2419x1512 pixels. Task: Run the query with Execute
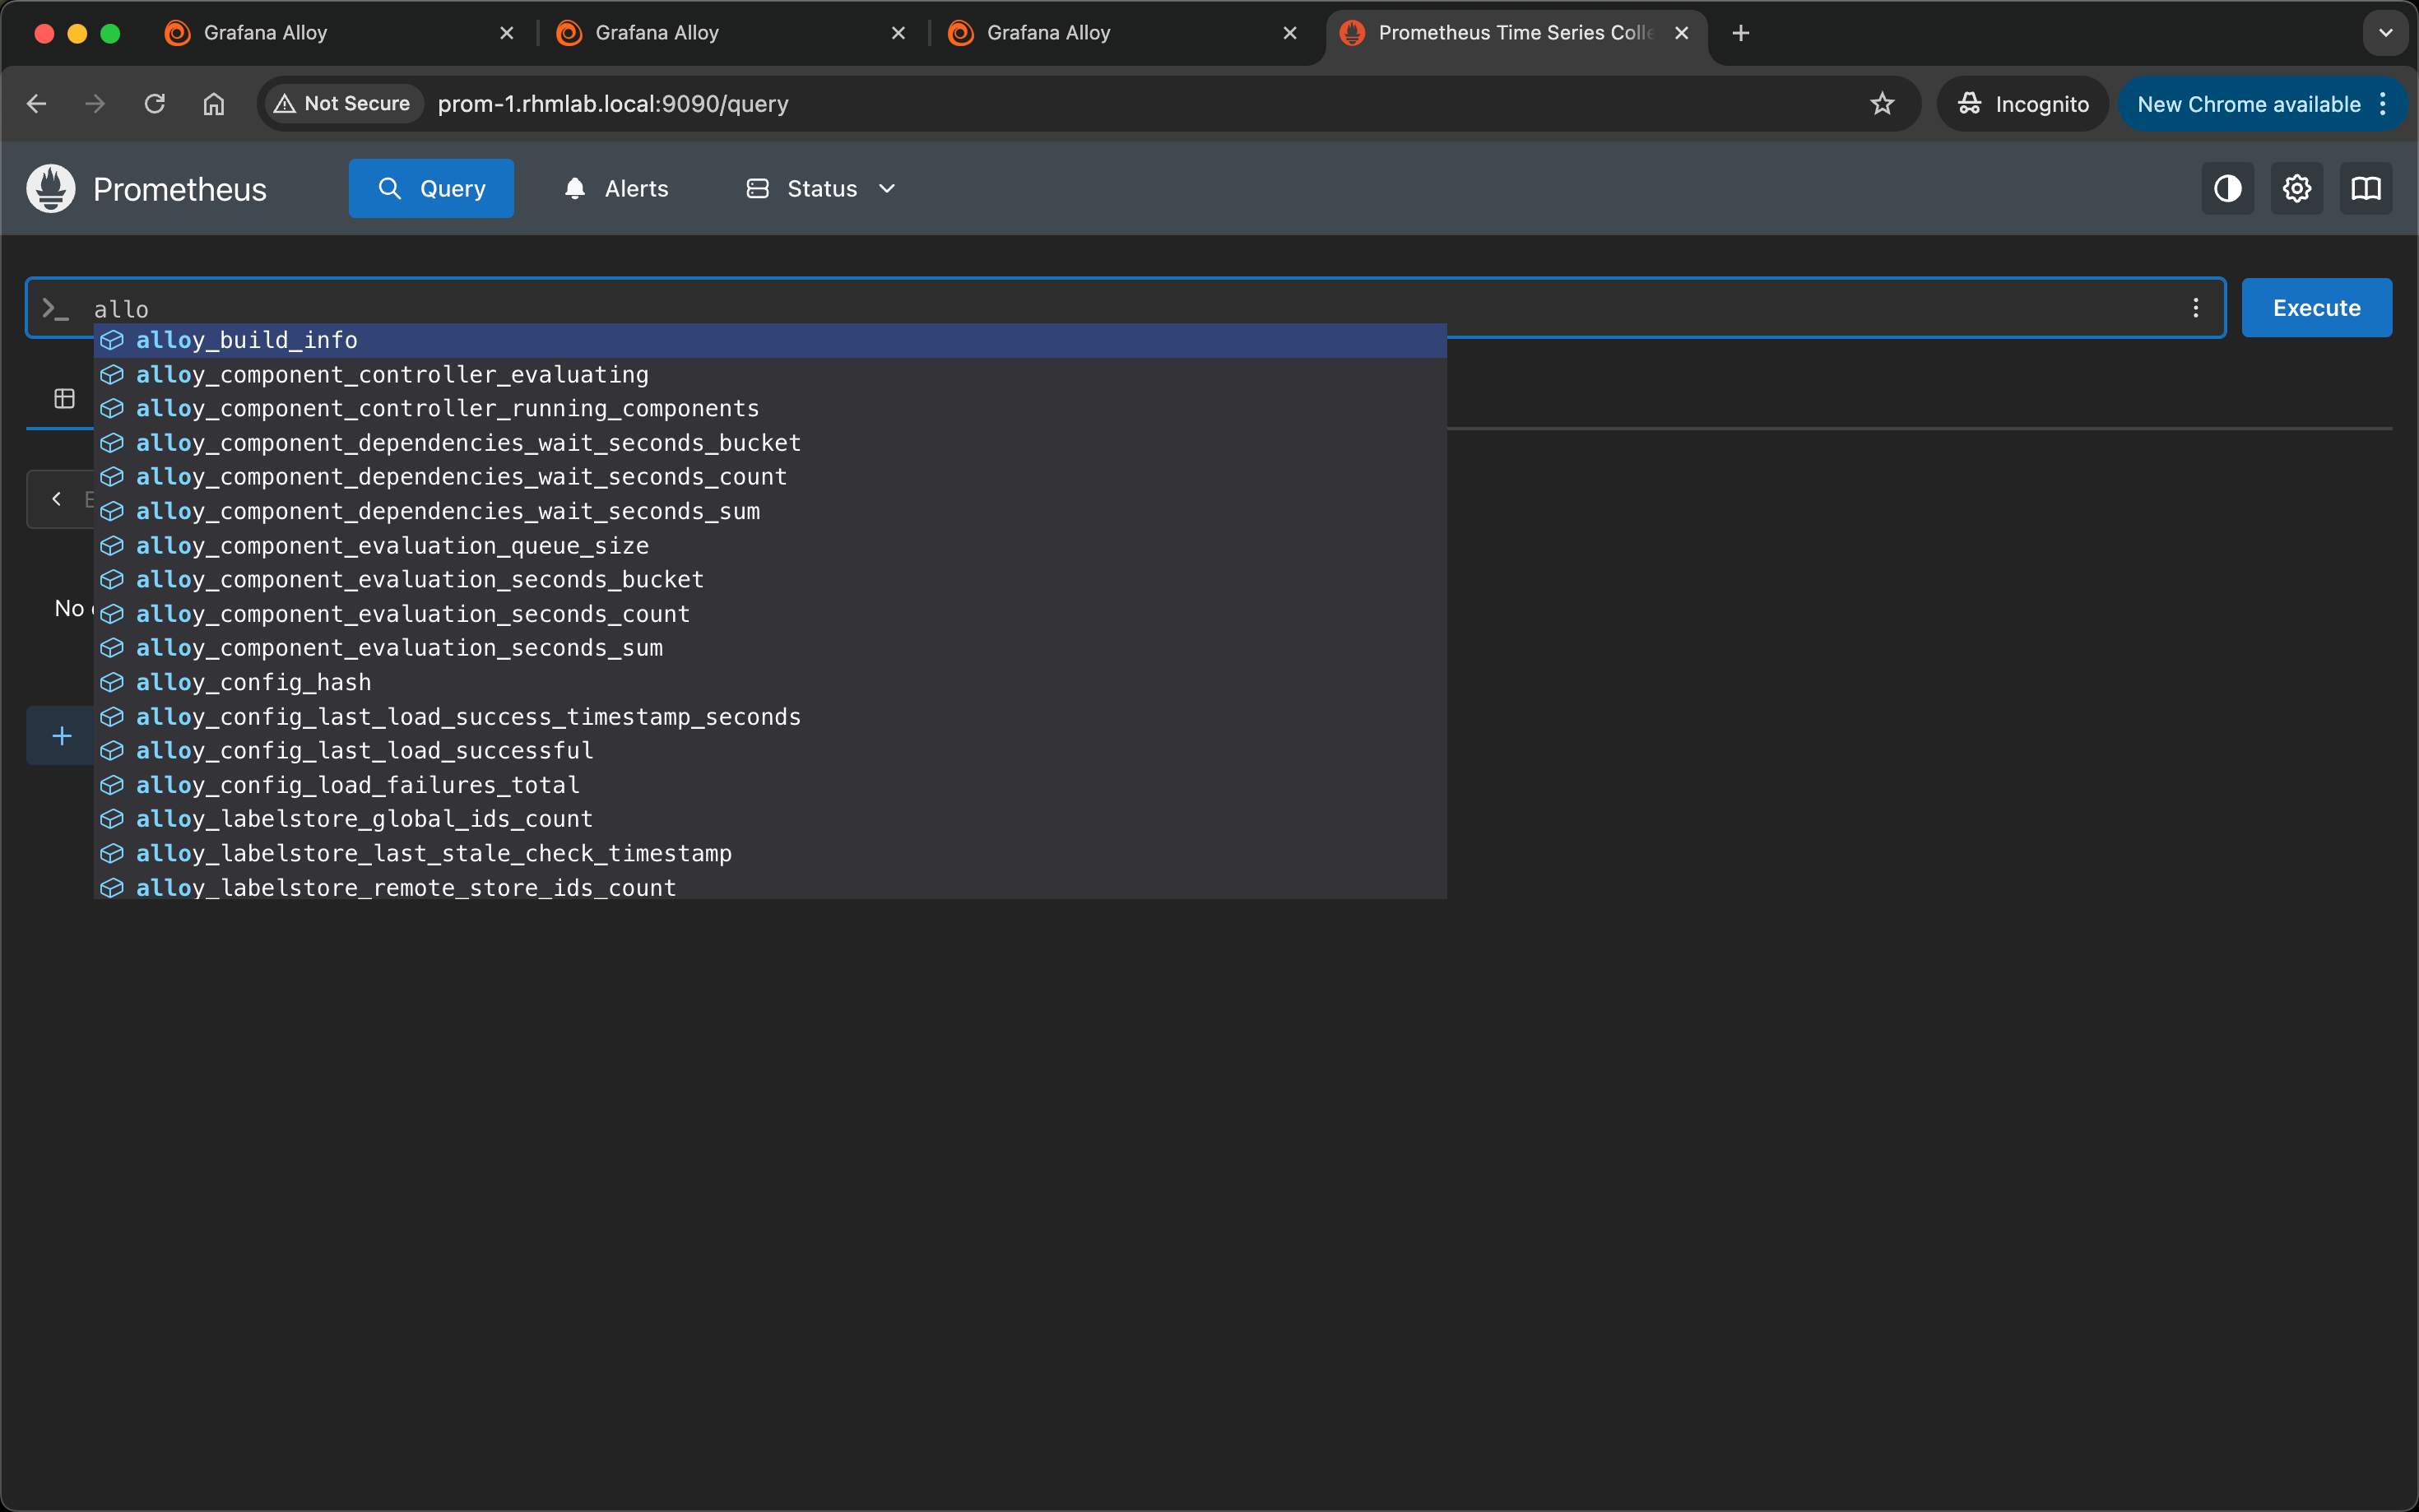coord(2316,308)
